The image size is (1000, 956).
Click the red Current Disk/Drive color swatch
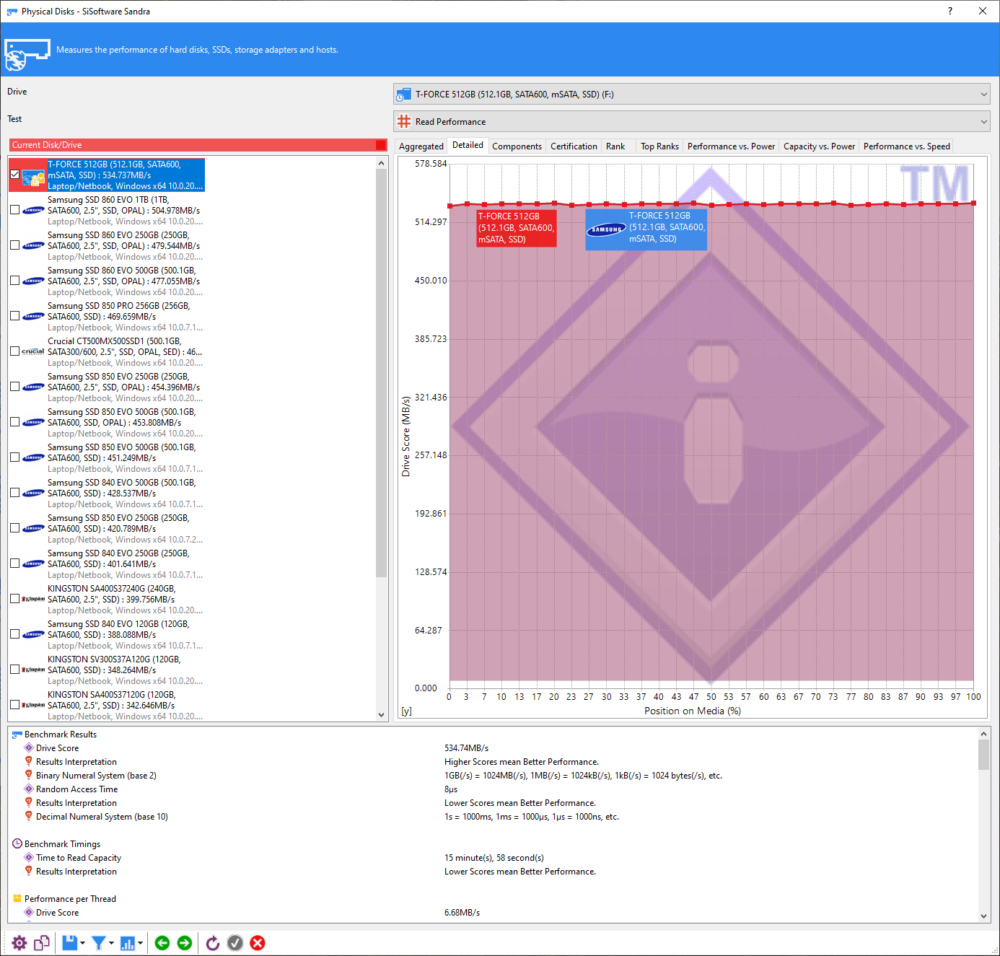(381, 145)
